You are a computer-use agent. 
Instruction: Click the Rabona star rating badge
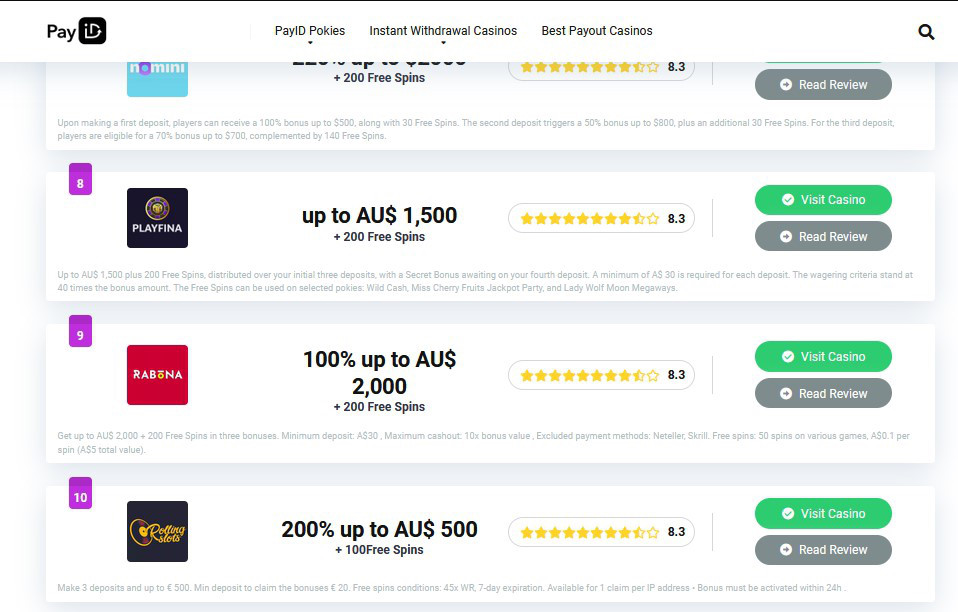601,375
